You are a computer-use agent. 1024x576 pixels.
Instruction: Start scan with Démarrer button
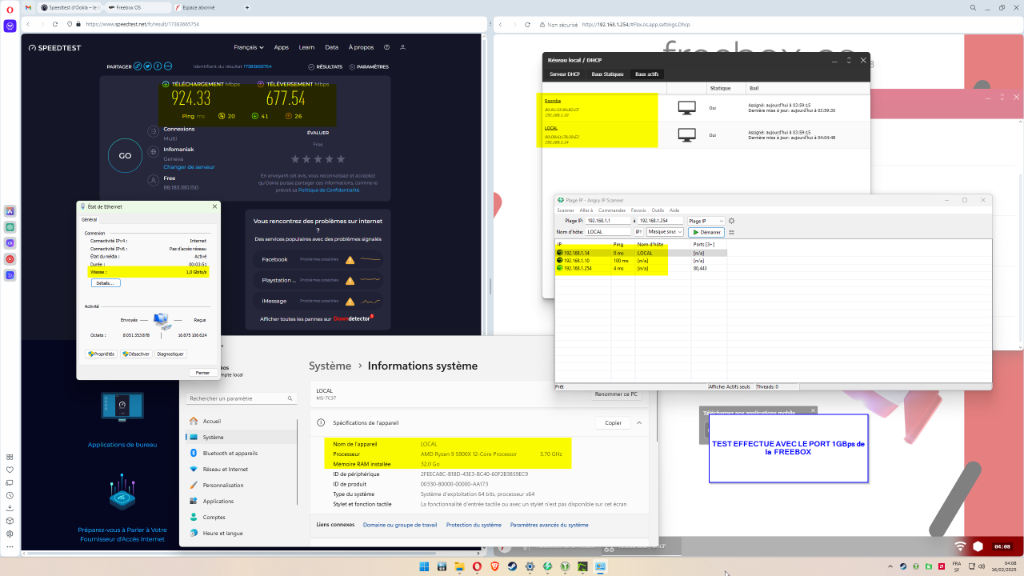click(707, 232)
